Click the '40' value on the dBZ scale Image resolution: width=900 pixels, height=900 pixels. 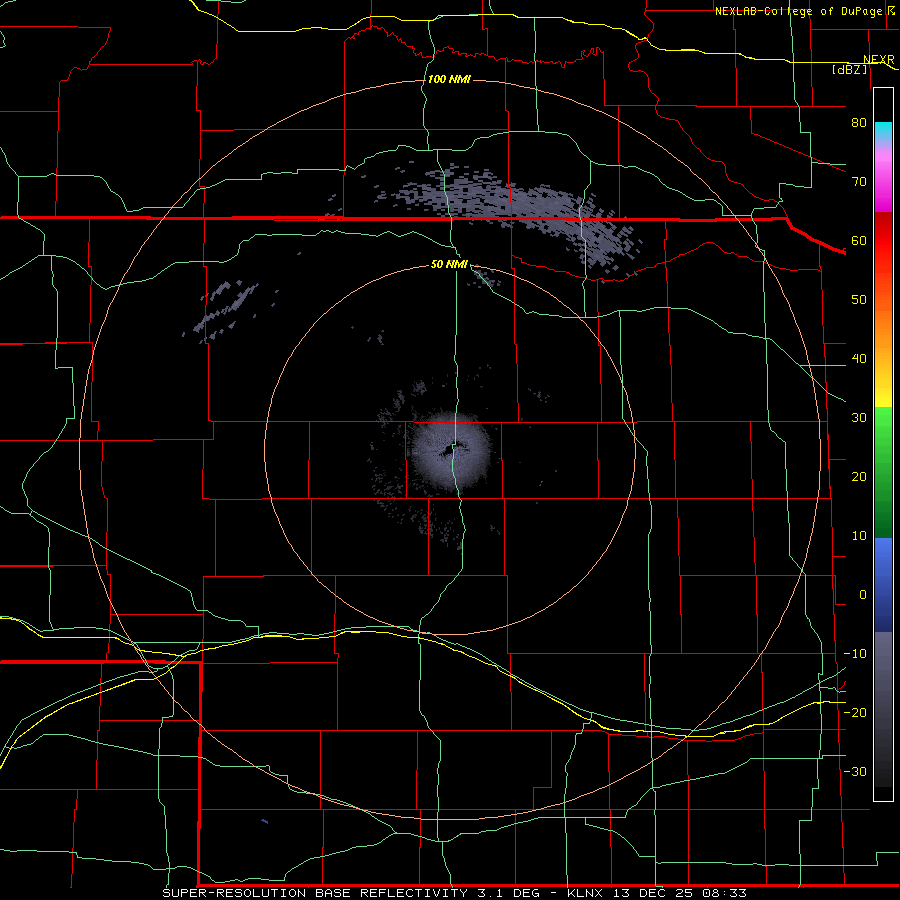859,359
